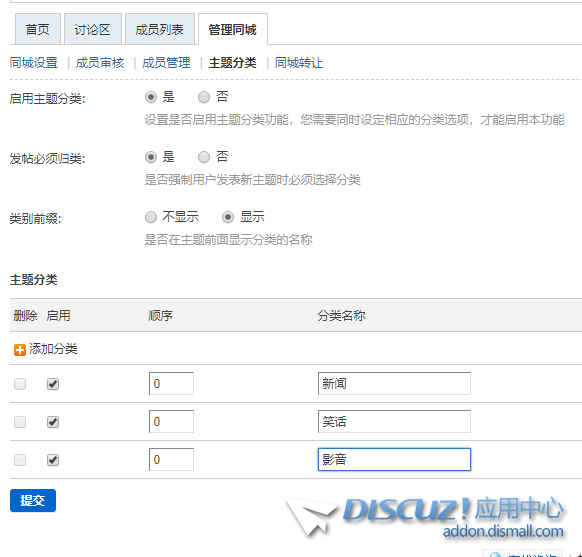Uncheck the enable box for 笑话 row

(53, 422)
